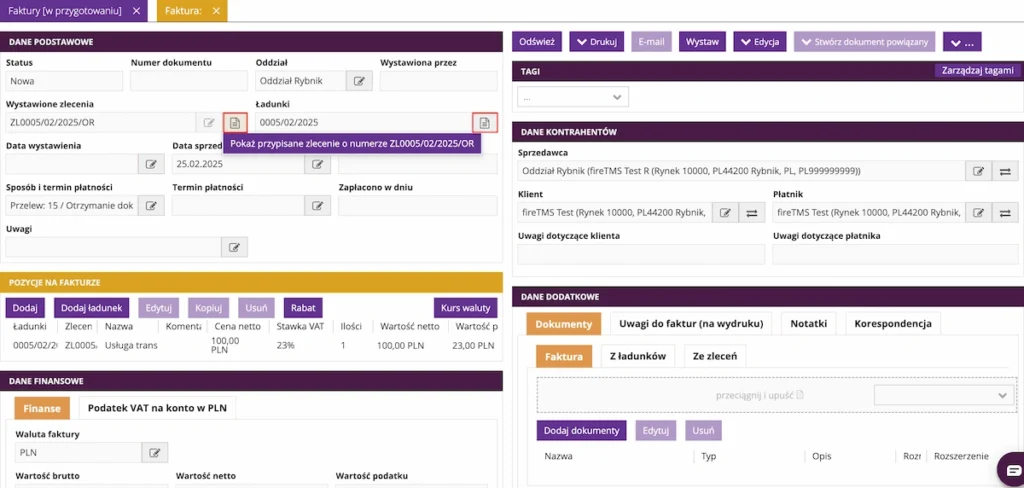Click the Kurs waluty button
The image size is (1024, 488).
coord(465,308)
